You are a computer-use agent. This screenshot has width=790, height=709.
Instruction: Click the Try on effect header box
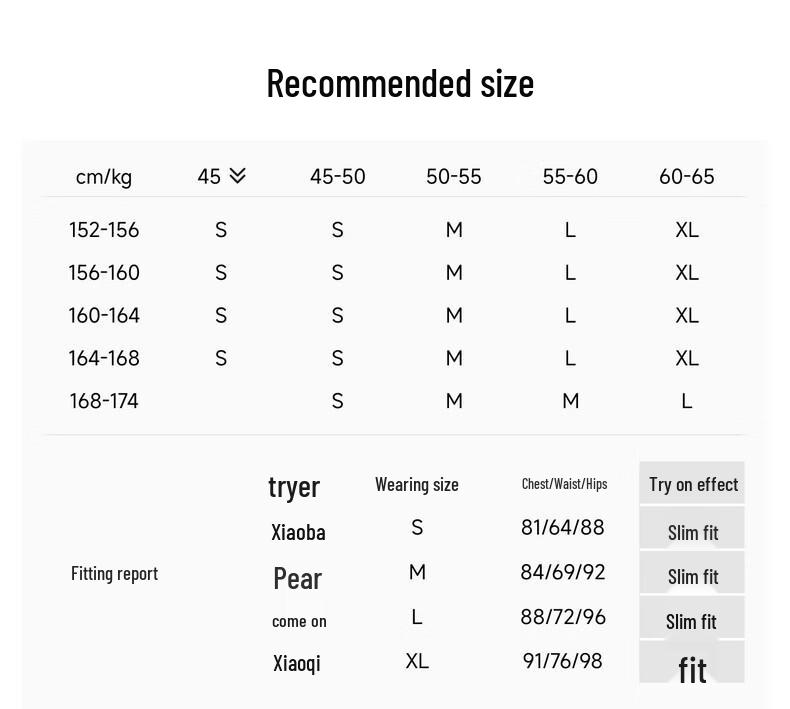coord(692,483)
